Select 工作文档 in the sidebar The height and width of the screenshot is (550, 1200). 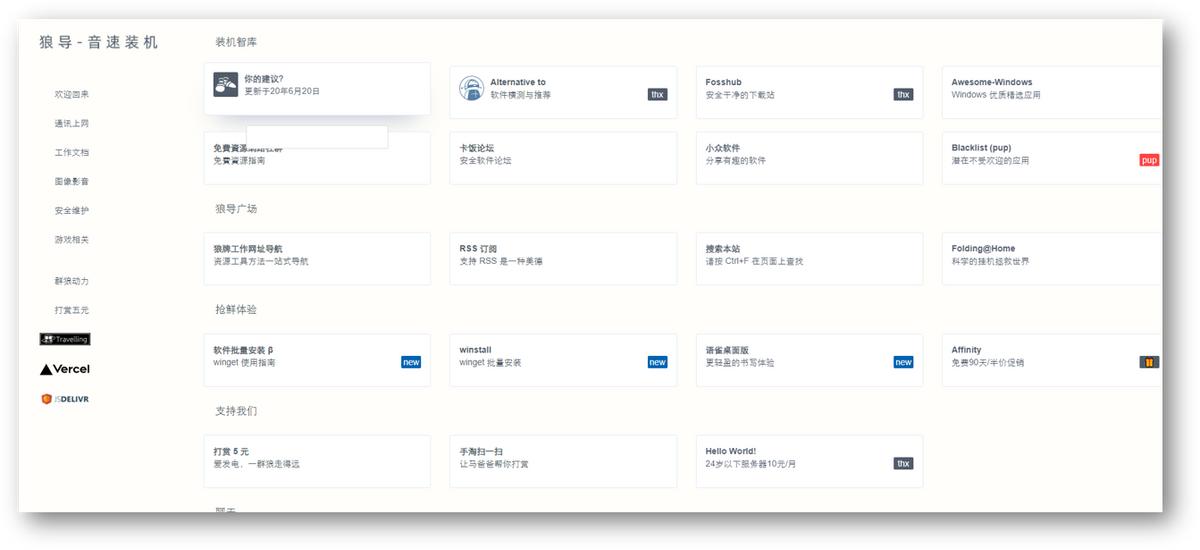pos(72,152)
